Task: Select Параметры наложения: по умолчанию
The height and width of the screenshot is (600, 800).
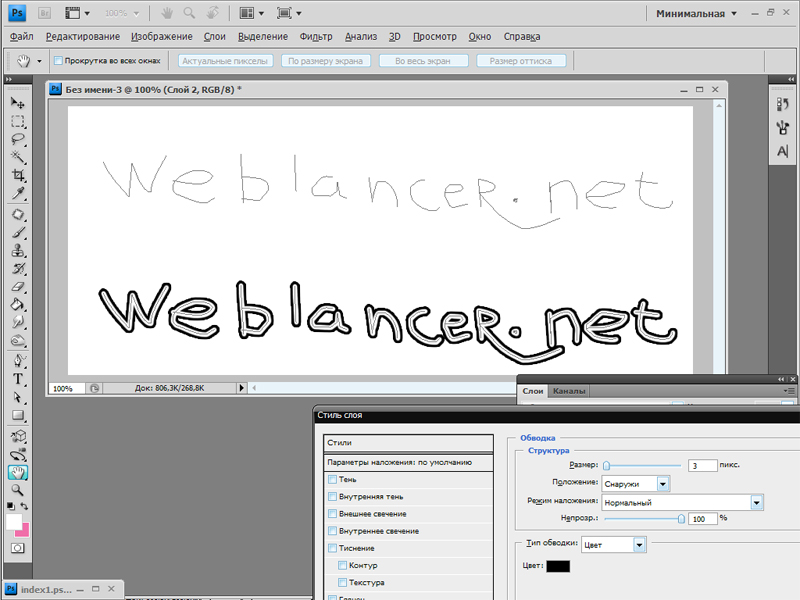Action: 409,462
